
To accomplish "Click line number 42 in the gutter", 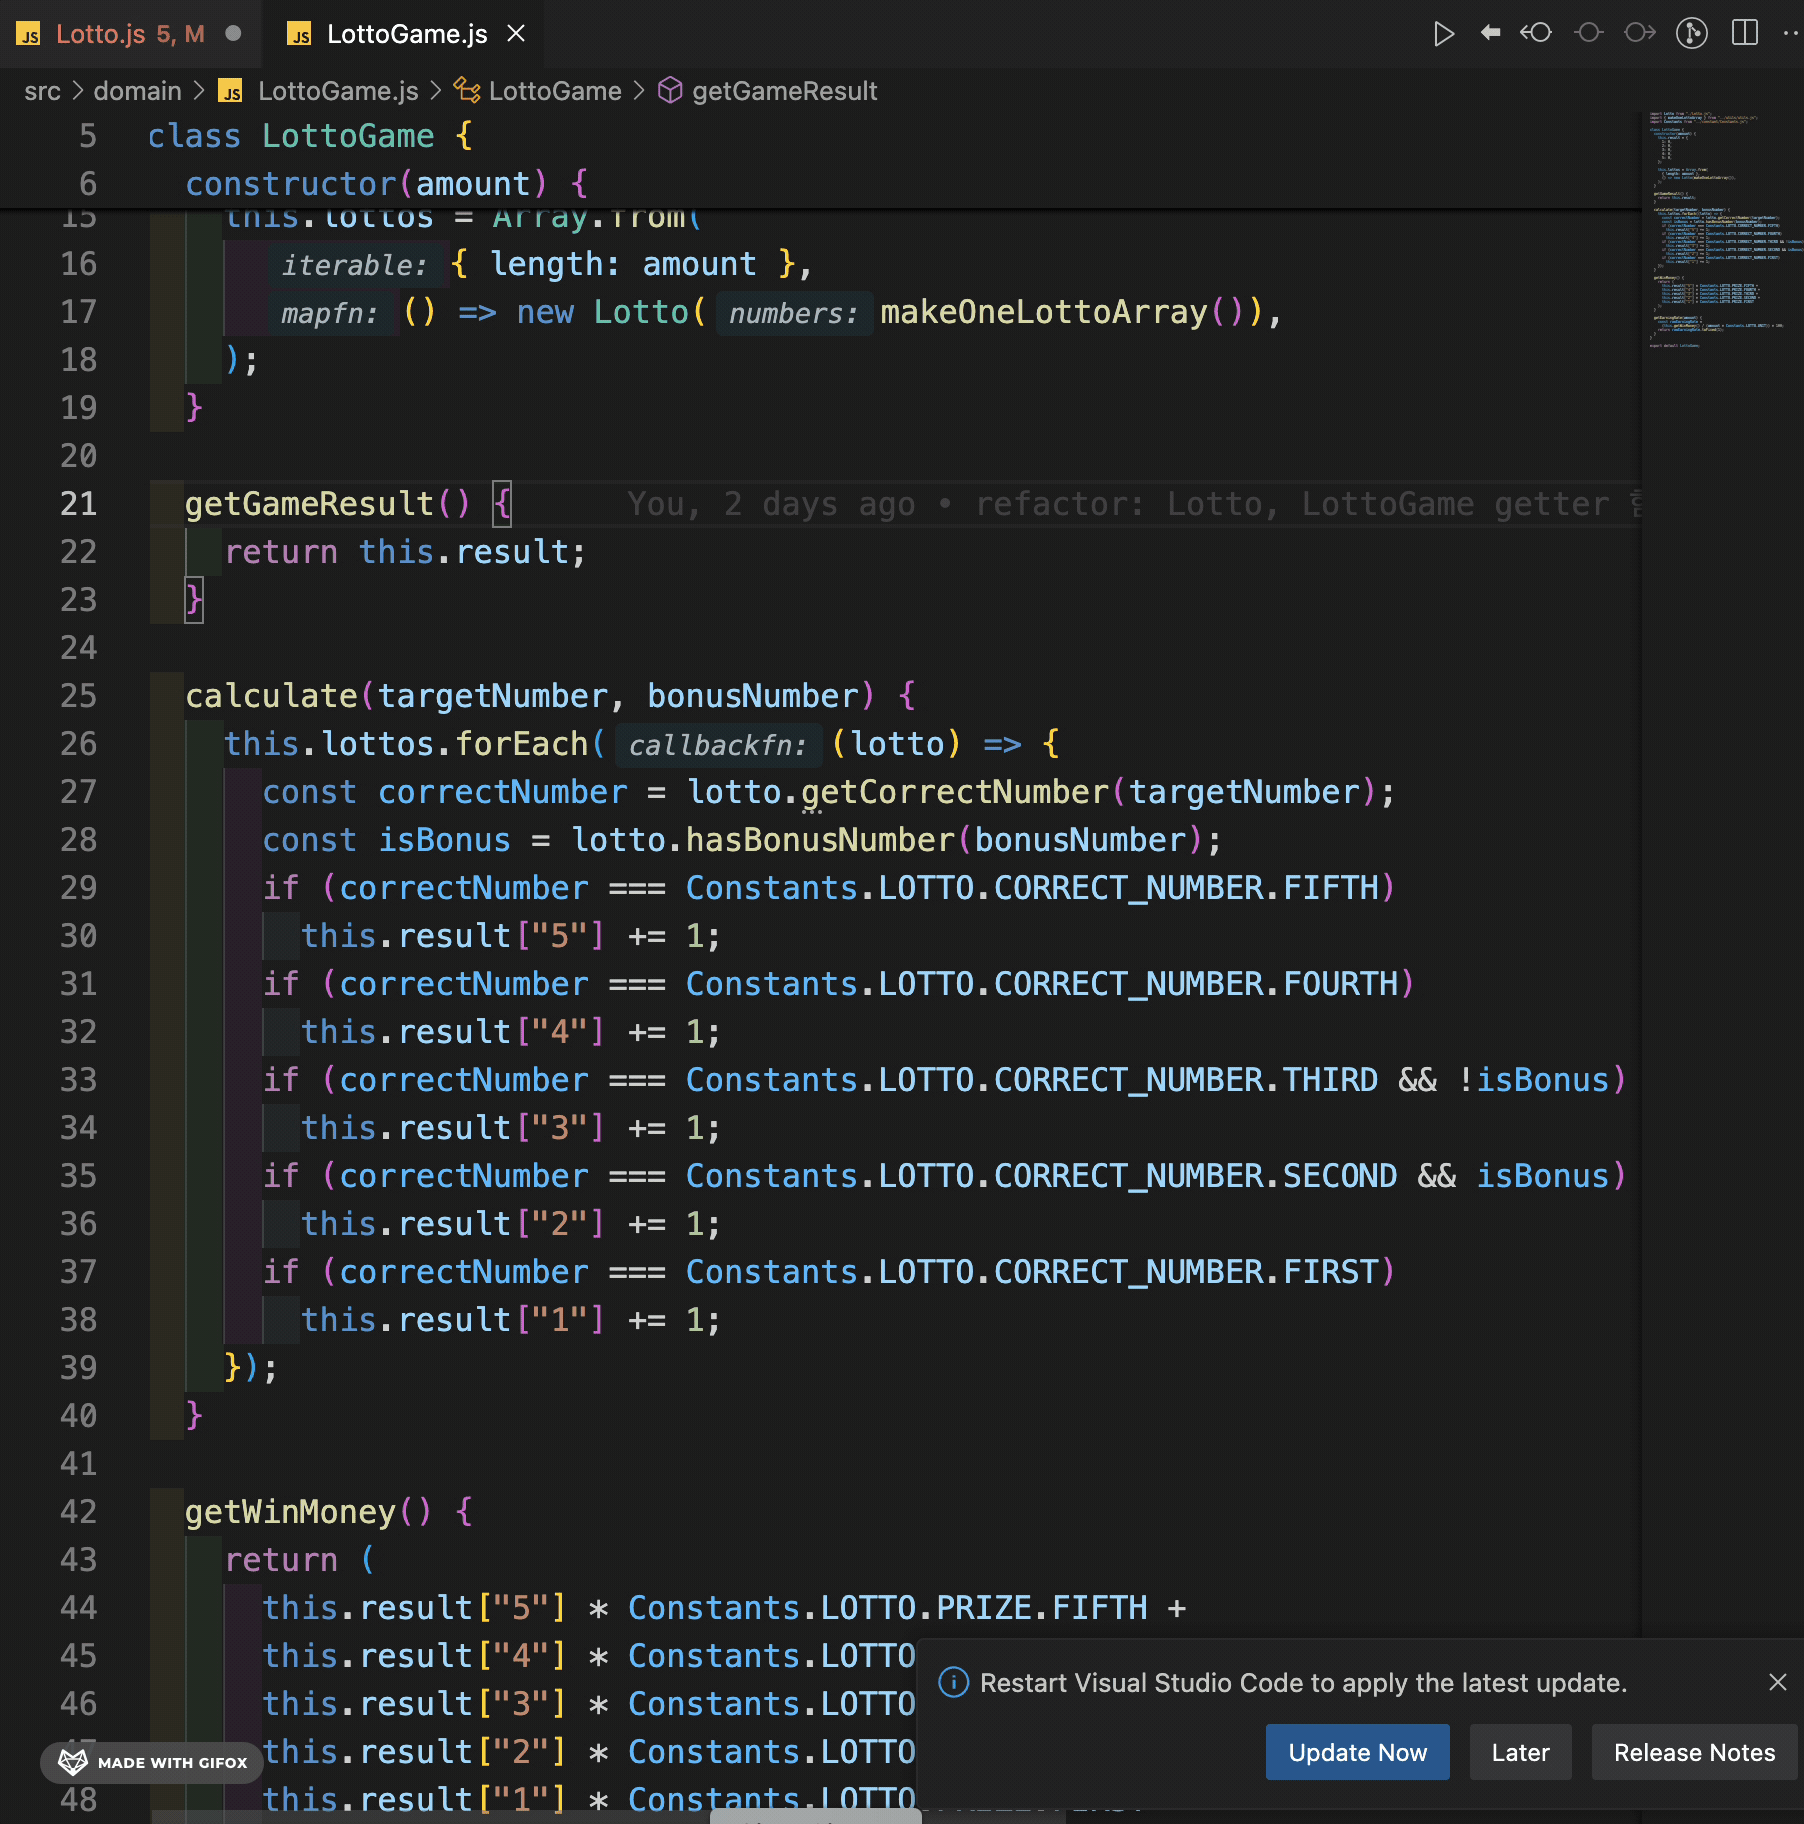I will (x=78, y=1512).
